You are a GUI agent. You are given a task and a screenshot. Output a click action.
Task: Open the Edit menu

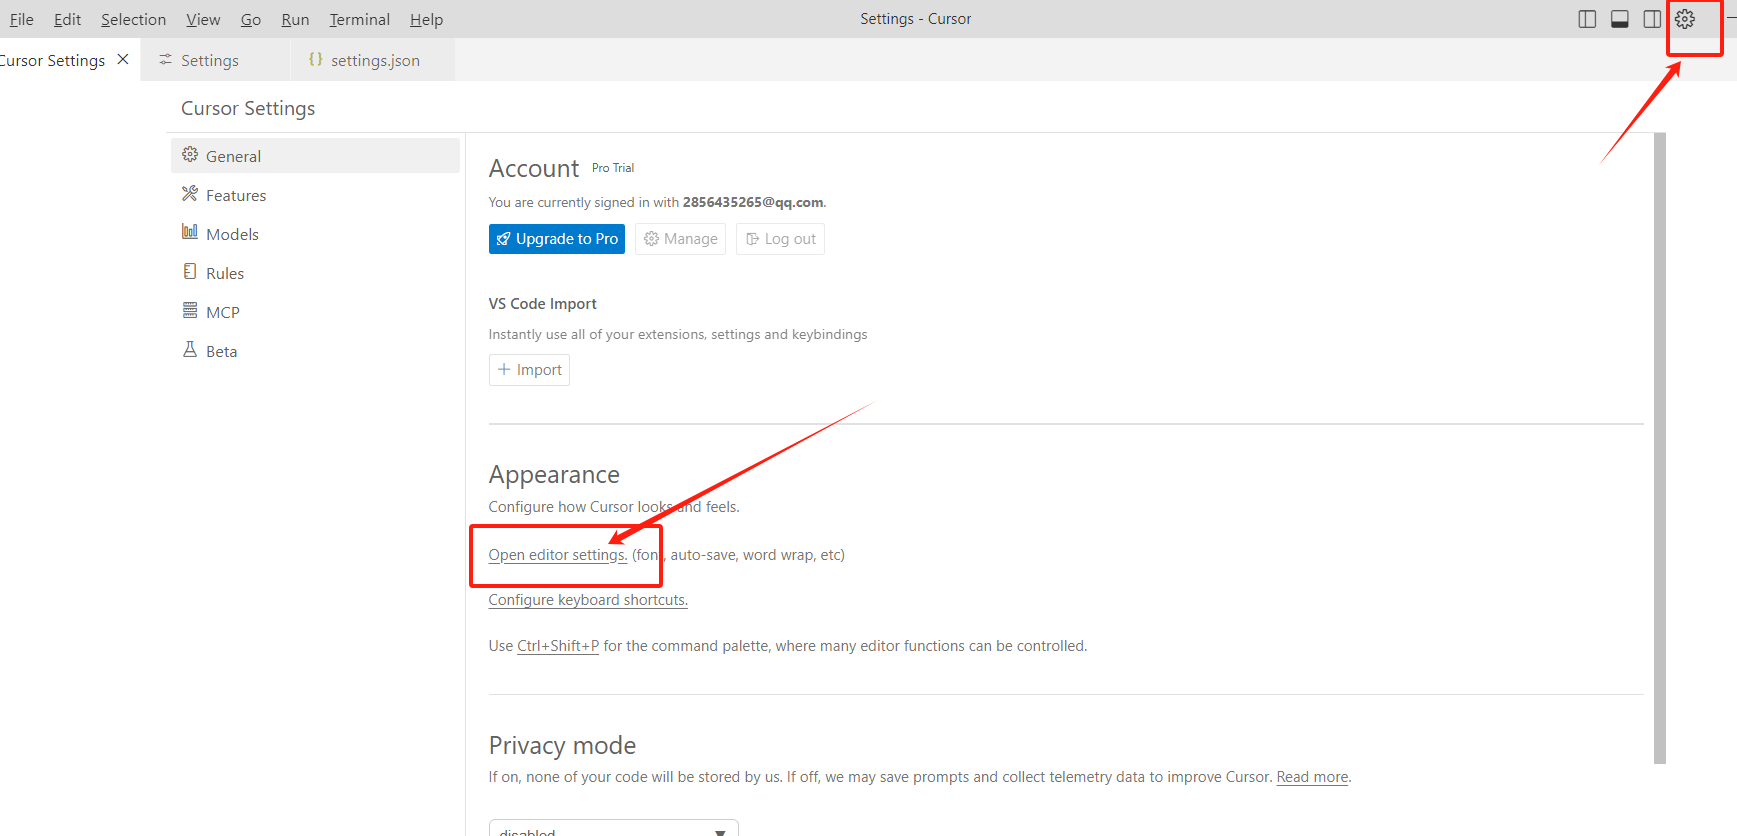click(x=67, y=19)
